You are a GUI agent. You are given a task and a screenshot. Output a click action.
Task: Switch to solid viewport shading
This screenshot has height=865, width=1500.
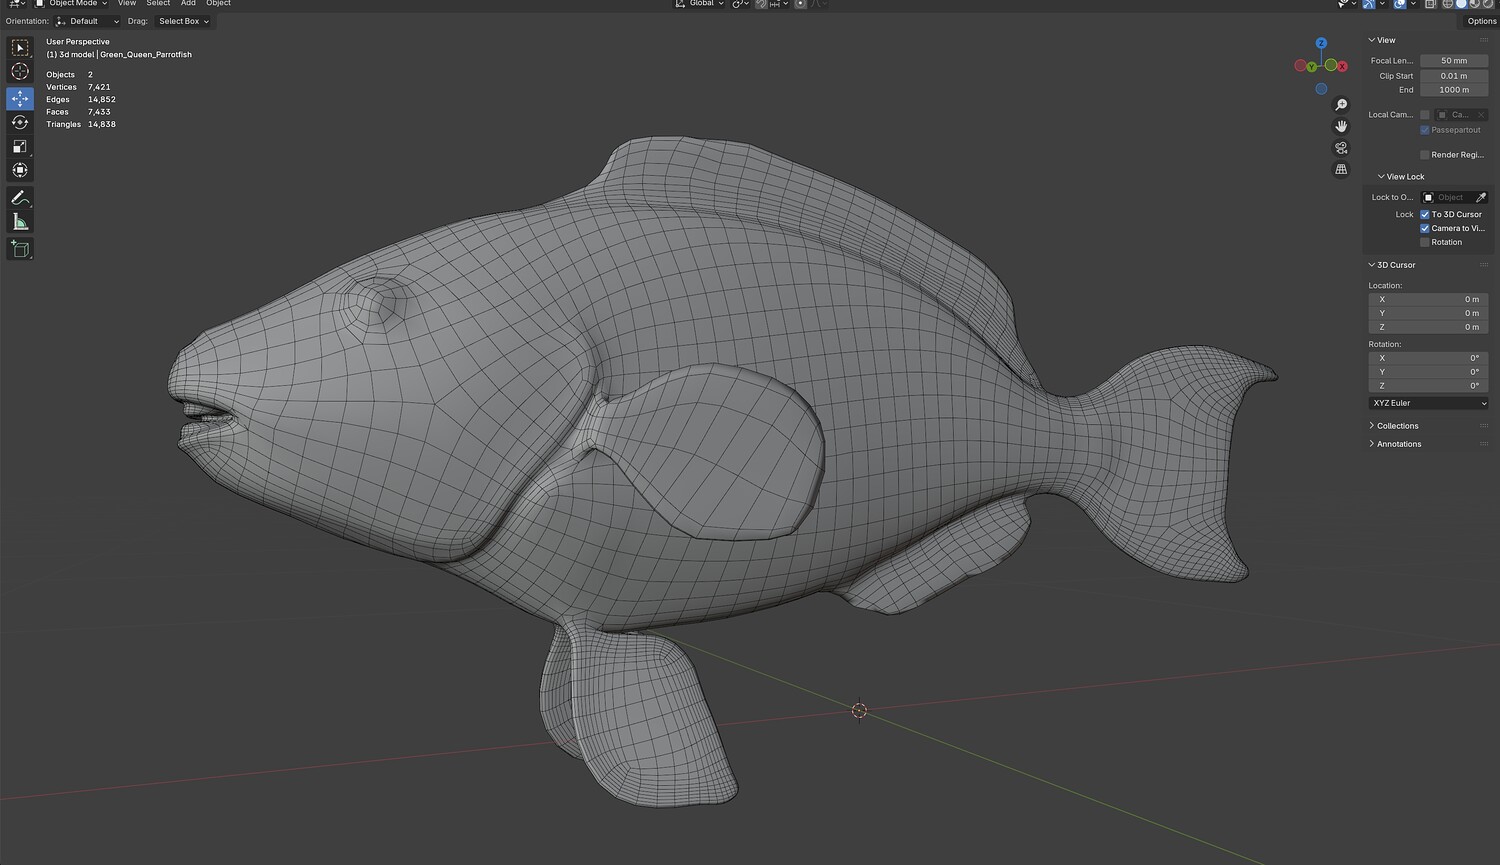coord(1461,4)
